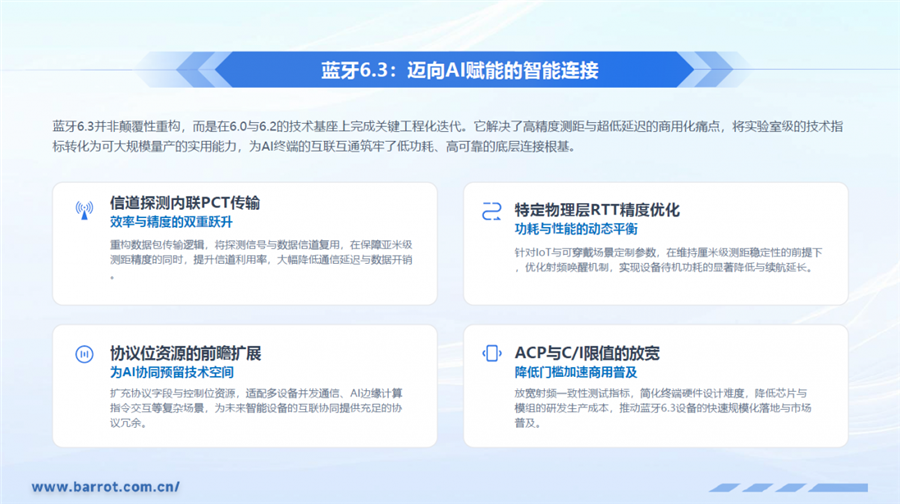Select the subtitle 功耗与性能的动态平衡

576,230
